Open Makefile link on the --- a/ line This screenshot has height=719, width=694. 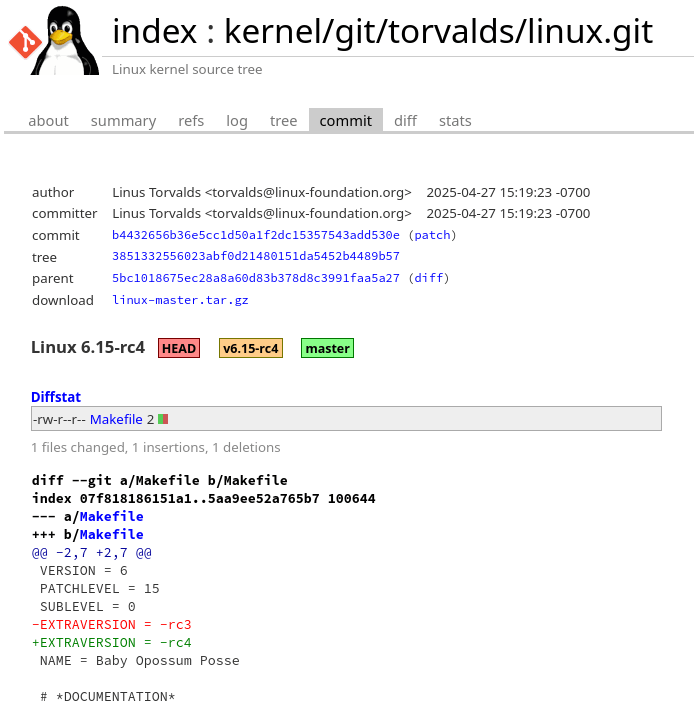coord(111,516)
